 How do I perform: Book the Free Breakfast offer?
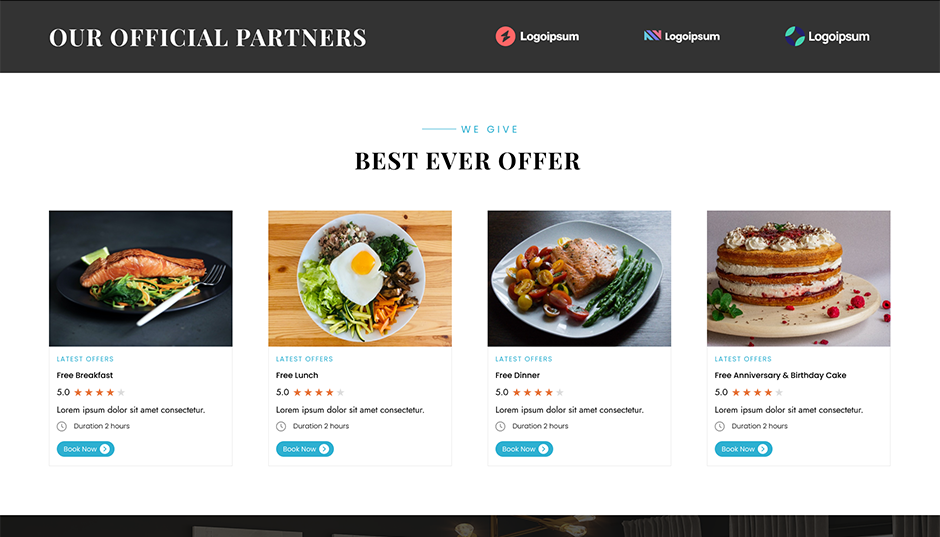pyautogui.click(x=86, y=449)
